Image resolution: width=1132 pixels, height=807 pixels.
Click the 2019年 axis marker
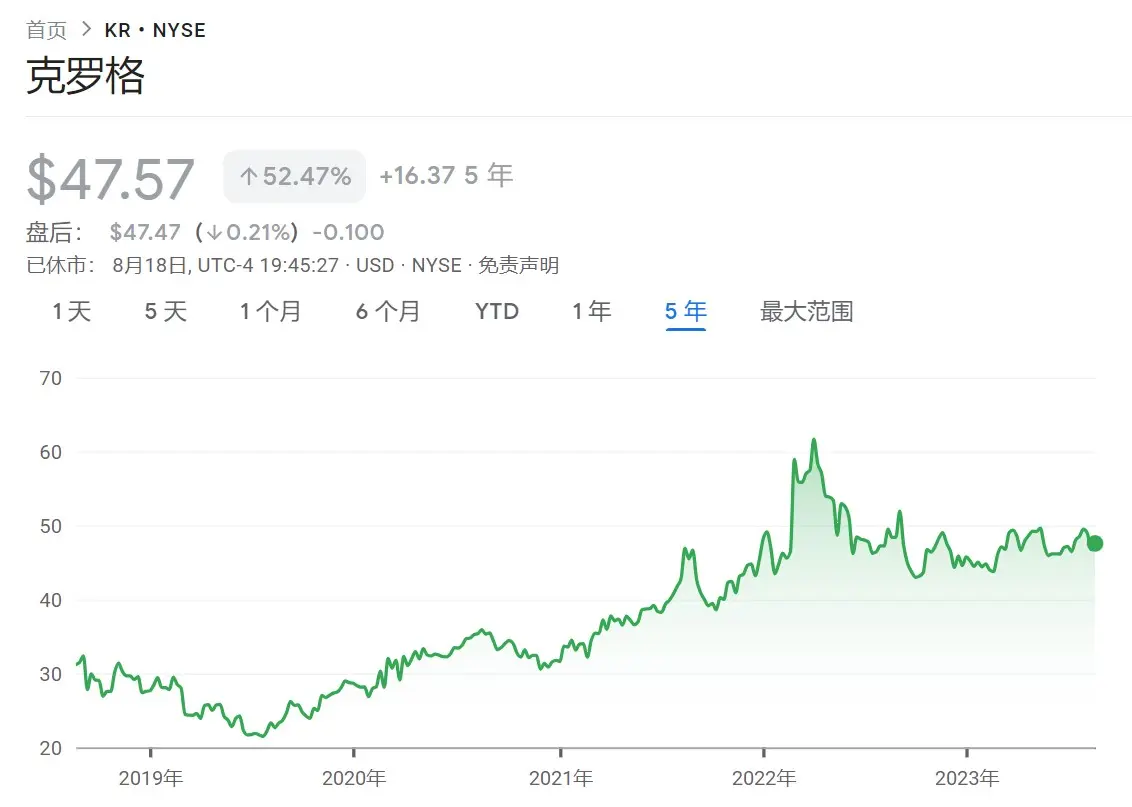click(151, 778)
